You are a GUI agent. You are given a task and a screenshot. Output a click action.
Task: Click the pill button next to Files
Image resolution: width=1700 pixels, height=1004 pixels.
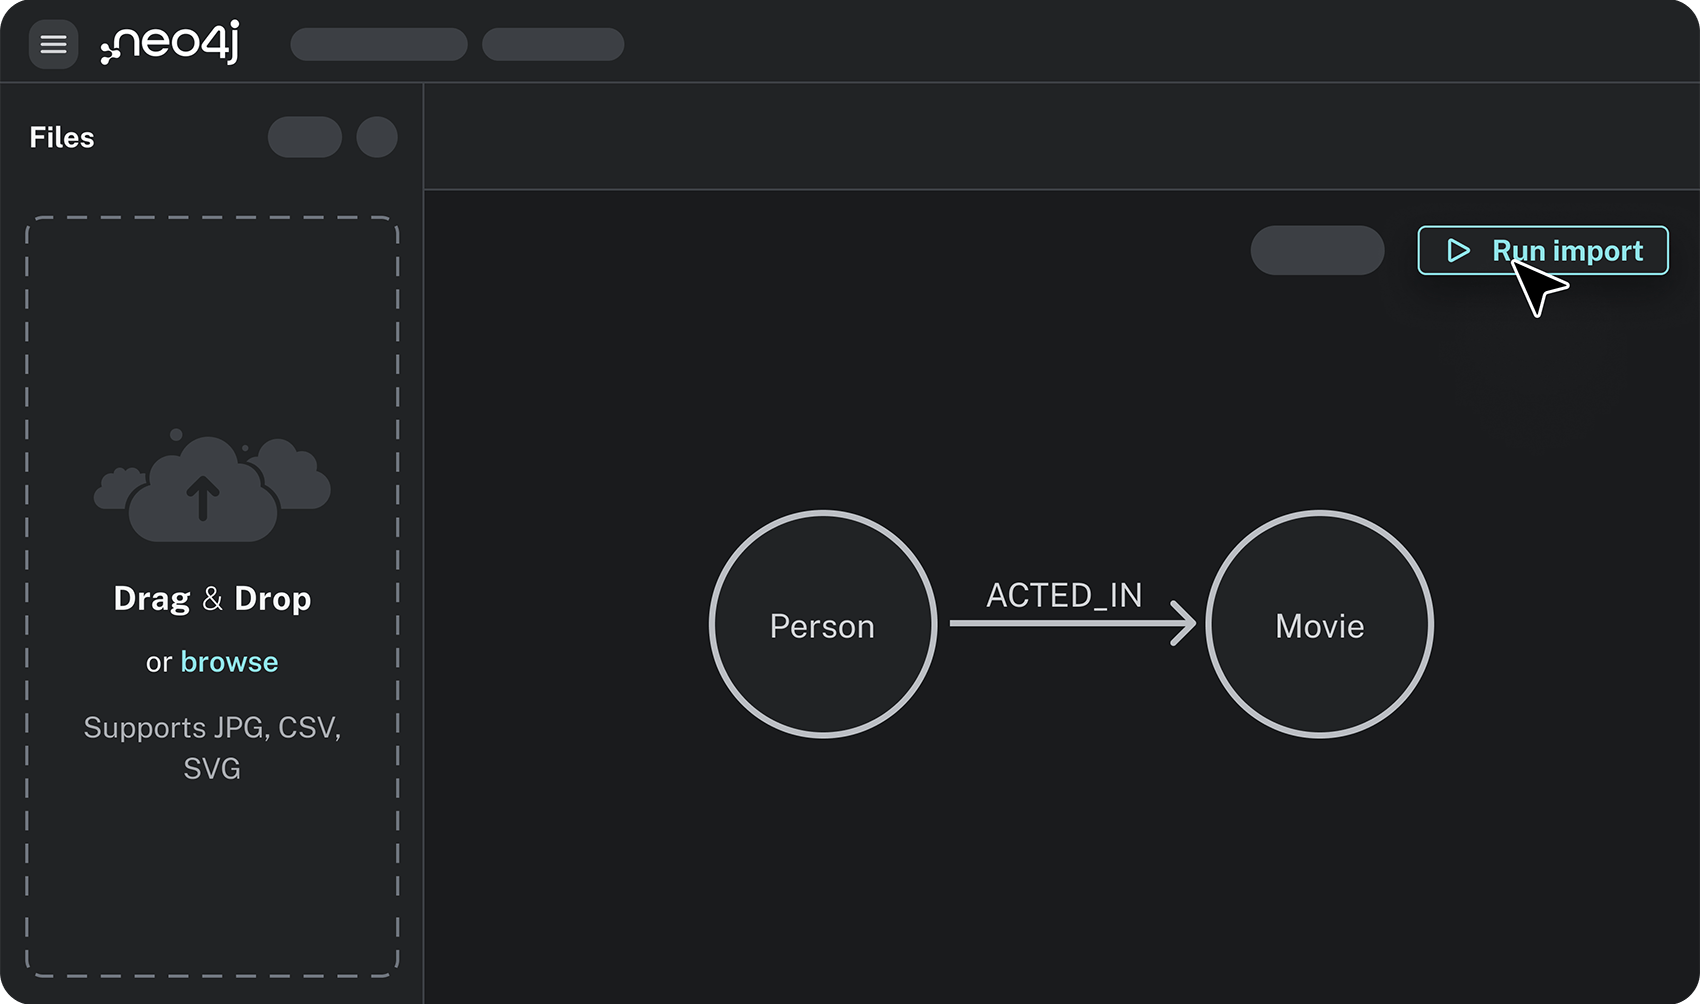(x=305, y=137)
